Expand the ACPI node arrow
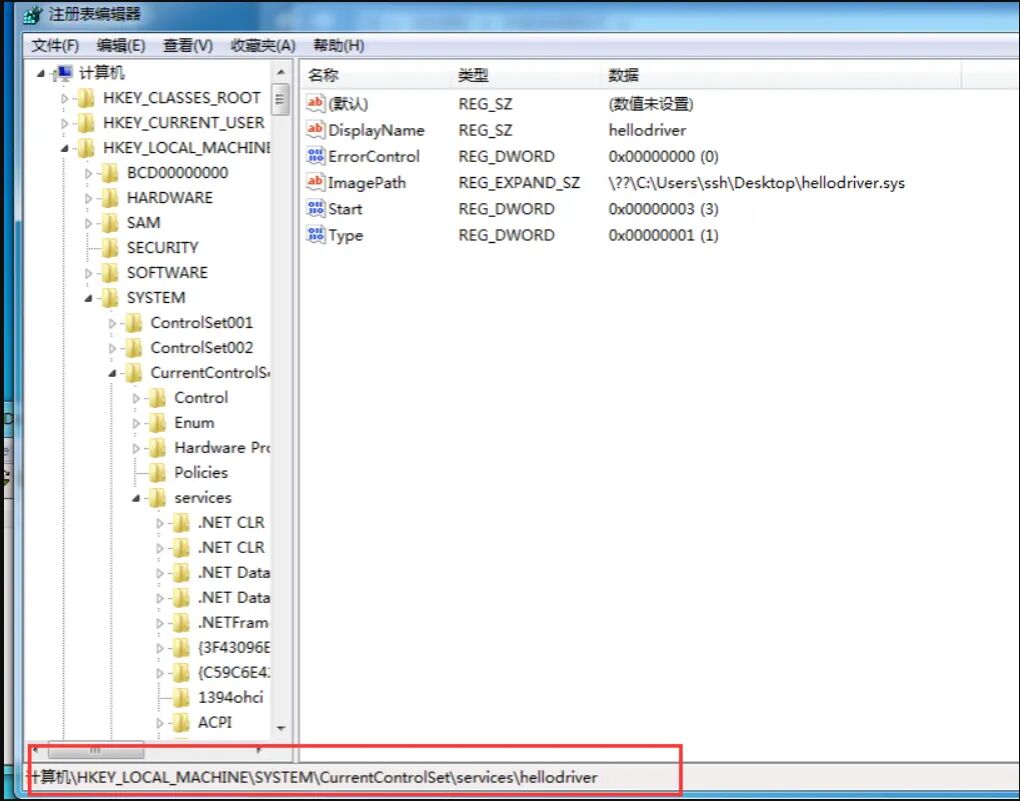The height and width of the screenshot is (801, 1020). pos(159,723)
